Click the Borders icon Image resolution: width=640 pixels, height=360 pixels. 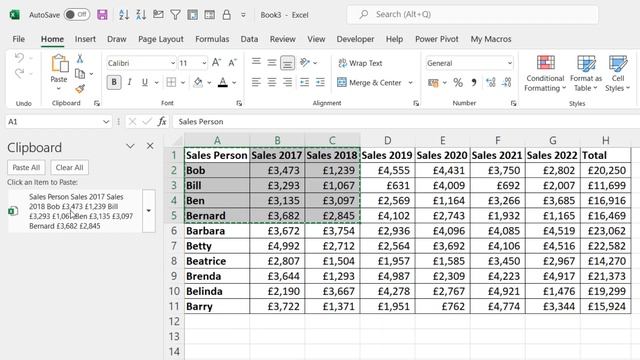click(171, 82)
